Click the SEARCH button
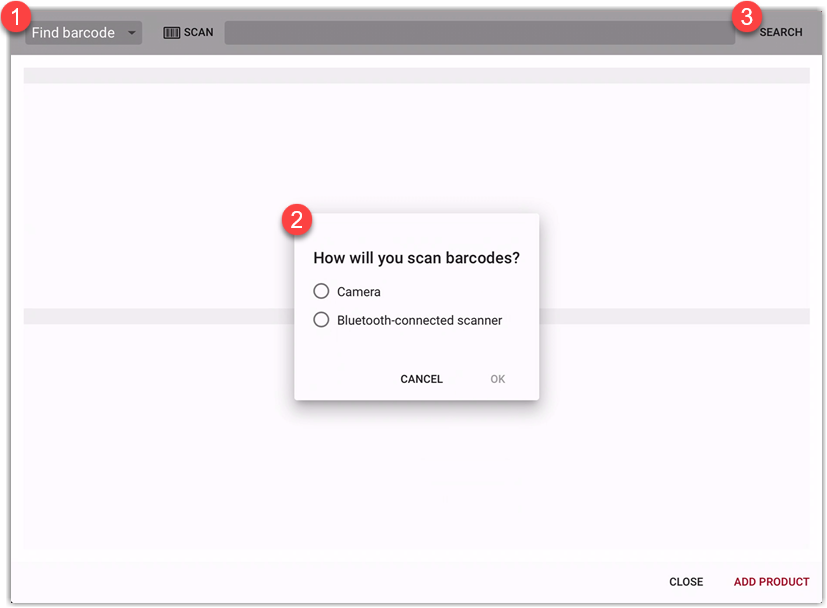The width and height of the screenshot is (827, 608). tap(781, 32)
